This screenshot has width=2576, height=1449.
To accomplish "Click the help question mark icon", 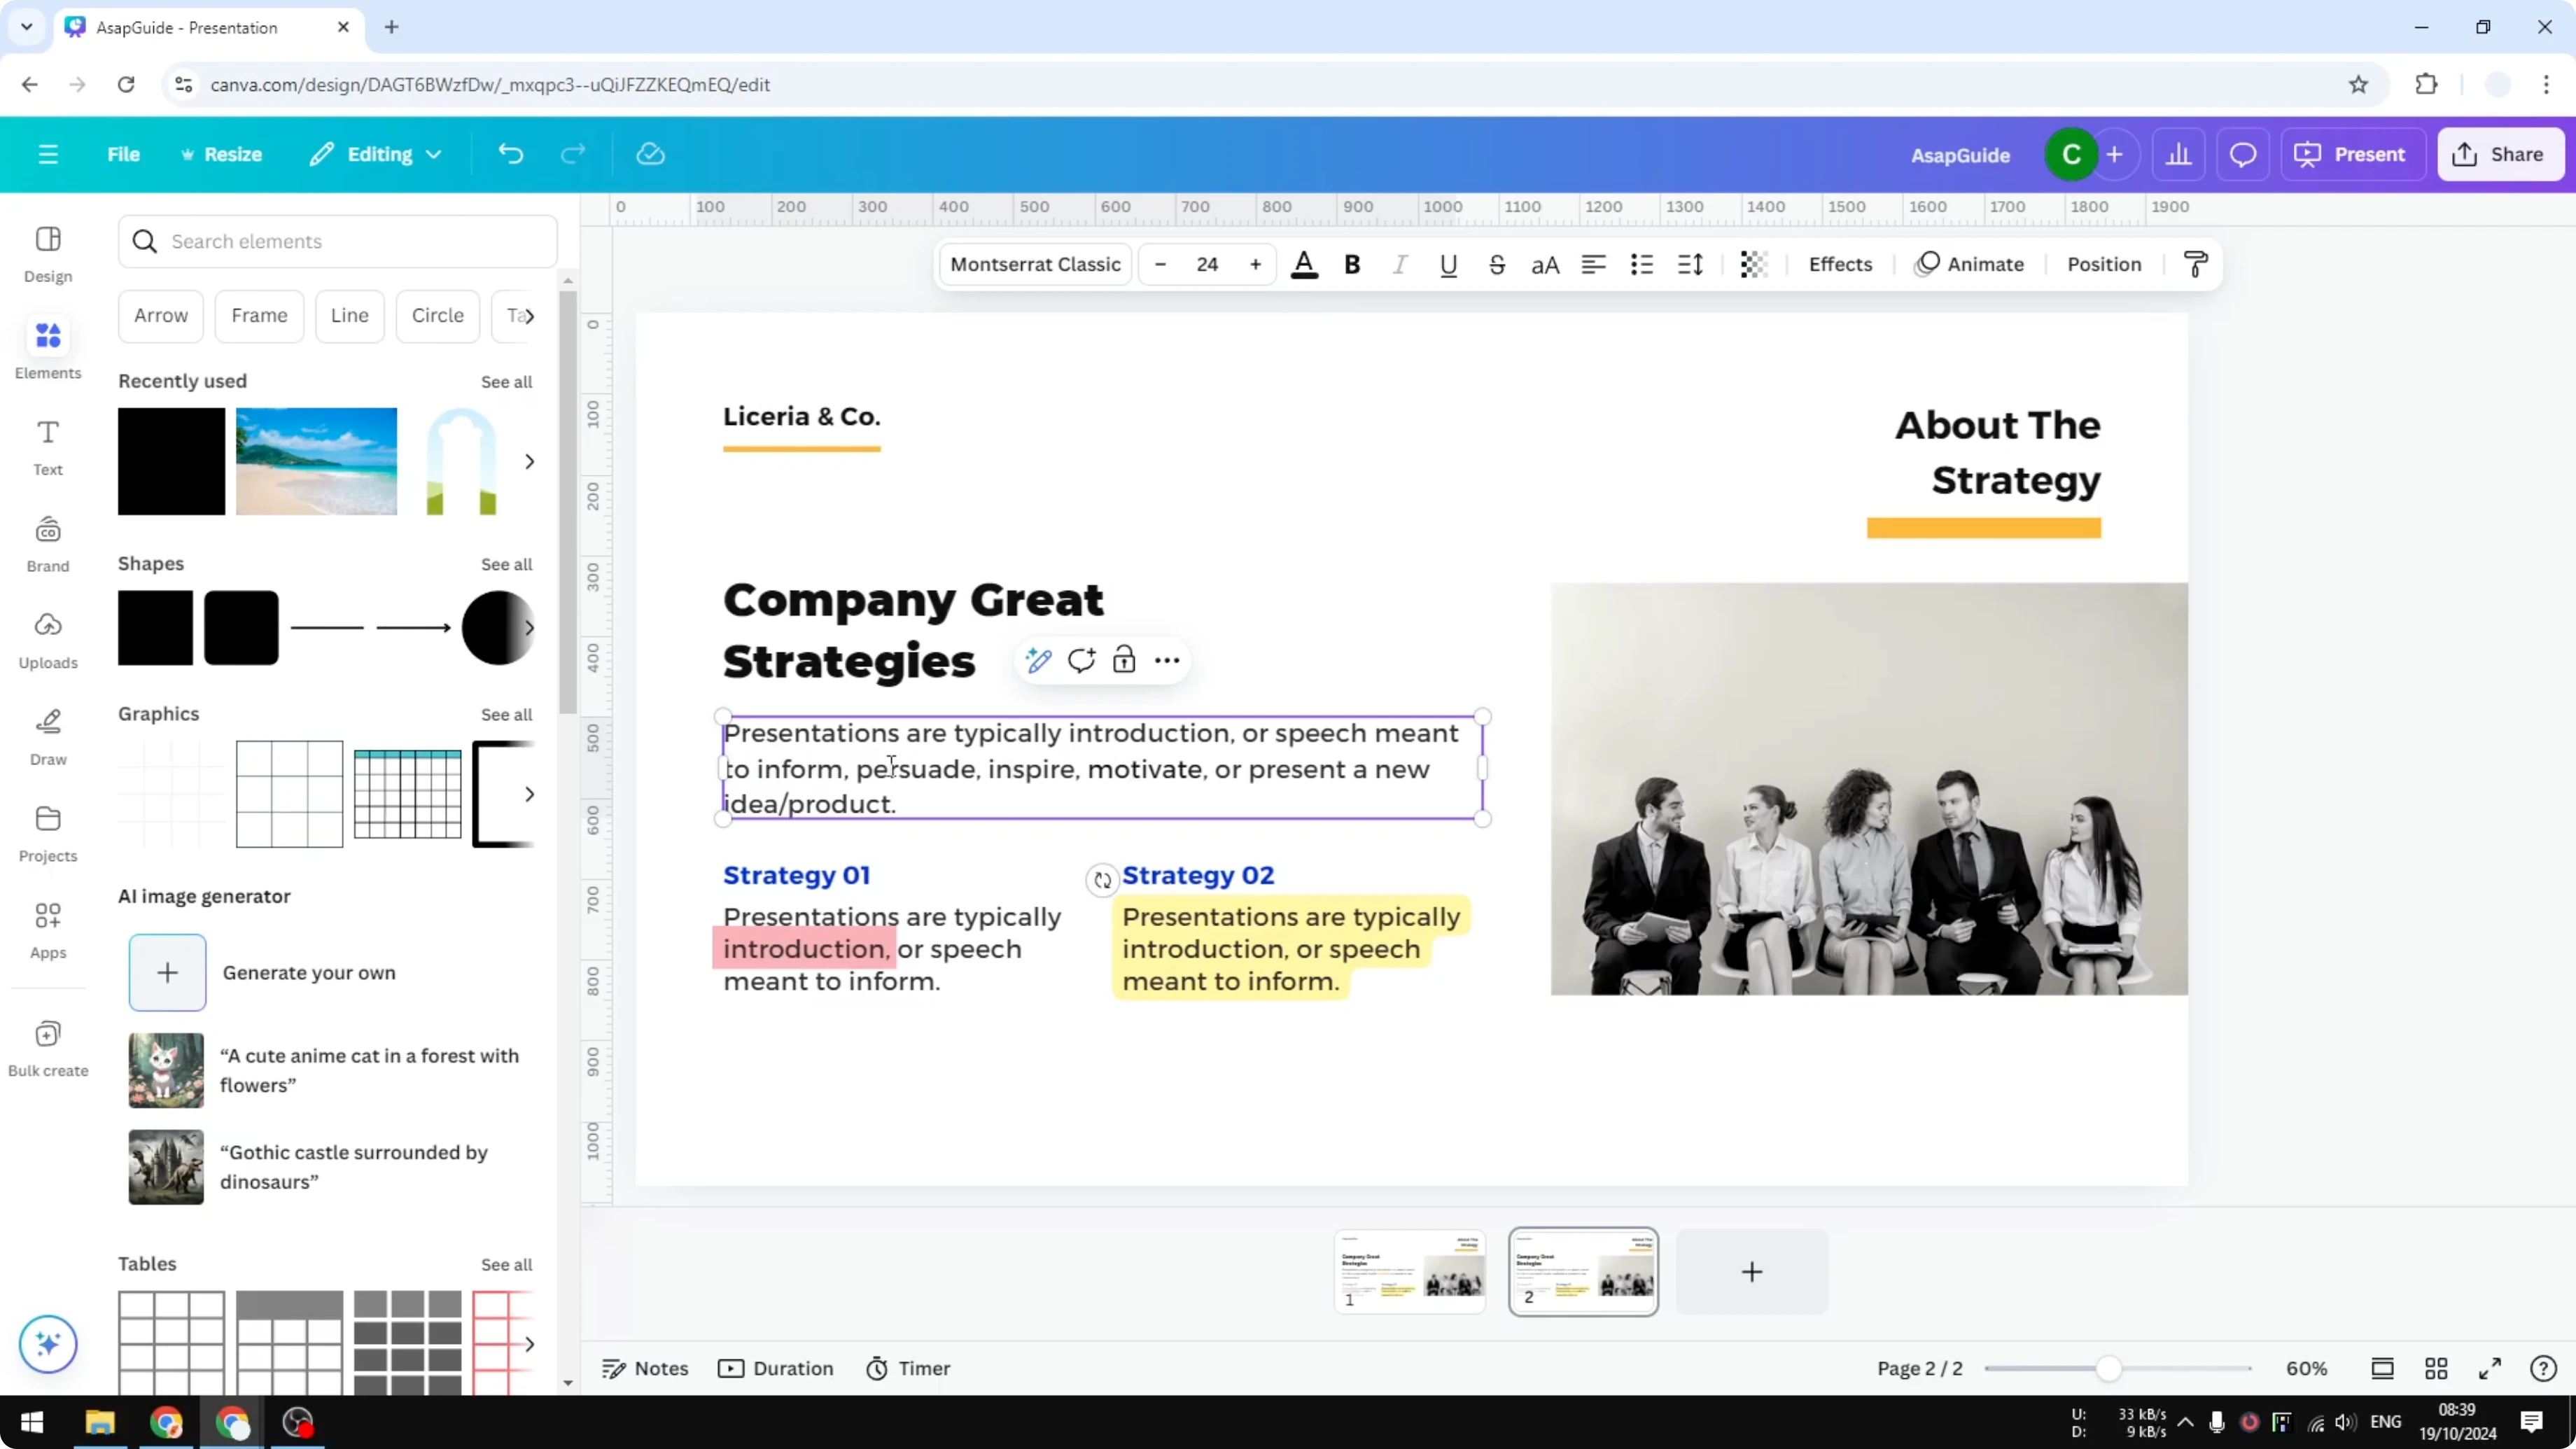I will pos(2543,1368).
